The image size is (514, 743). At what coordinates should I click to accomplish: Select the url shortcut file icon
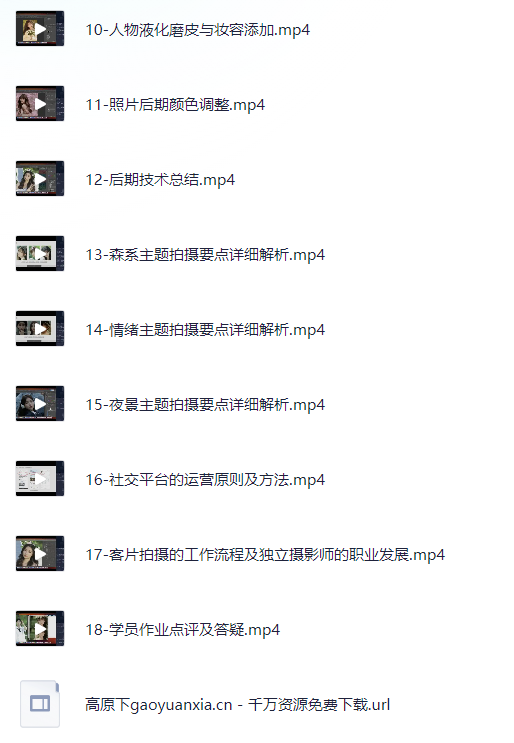pos(40,704)
